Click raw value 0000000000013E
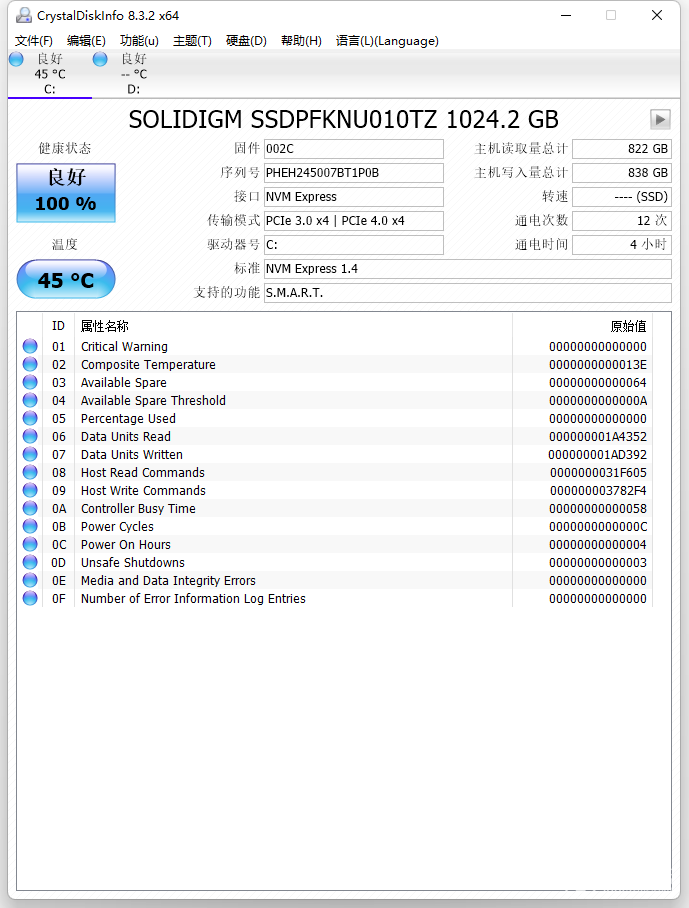This screenshot has width=689, height=908. click(x=598, y=364)
